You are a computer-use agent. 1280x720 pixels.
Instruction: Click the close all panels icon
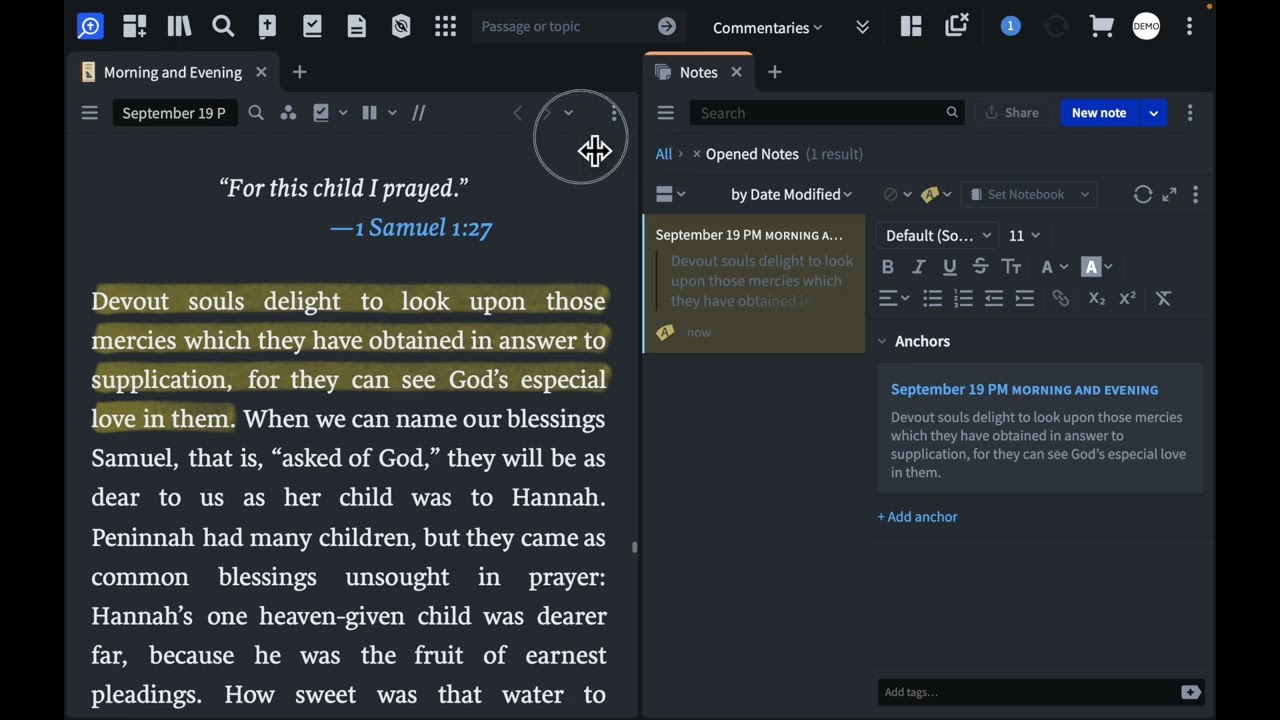pyautogui.click(x=957, y=26)
